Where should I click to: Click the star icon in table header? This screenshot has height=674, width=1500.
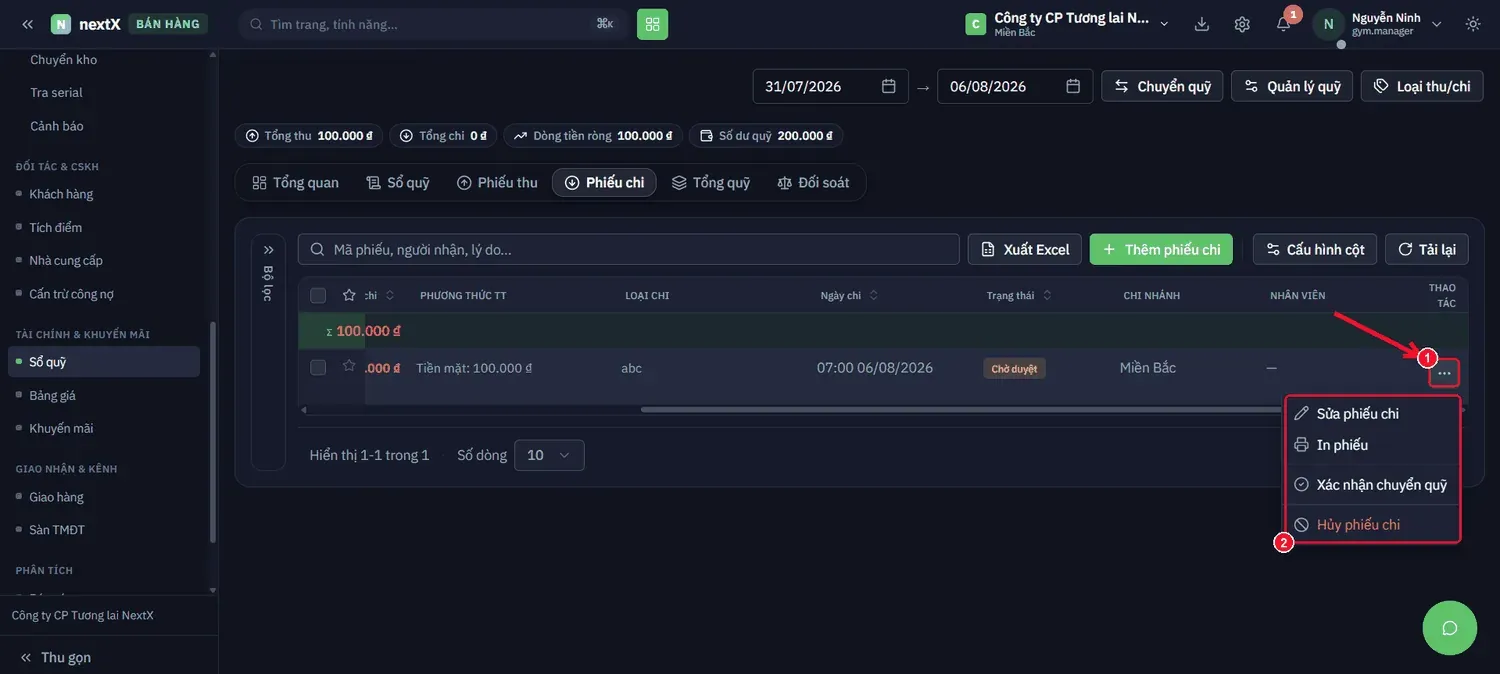(349, 295)
